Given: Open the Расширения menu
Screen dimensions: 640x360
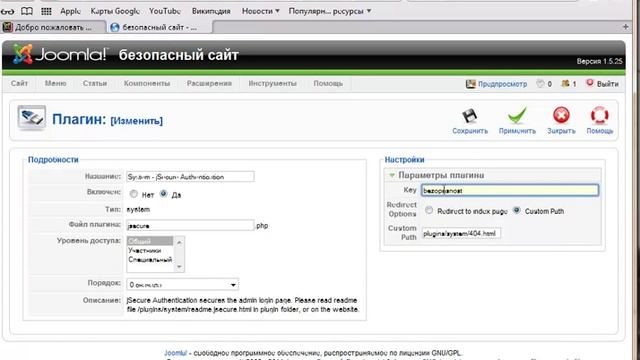Looking at the screenshot, I should click(209, 83).
